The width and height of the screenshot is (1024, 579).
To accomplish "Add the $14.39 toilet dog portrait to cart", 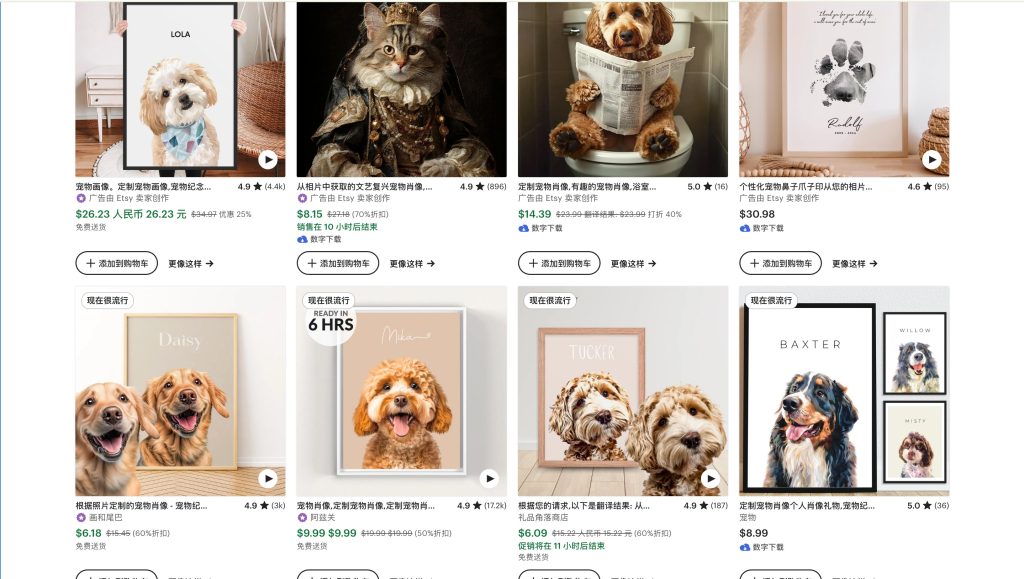I will tap(559, 264).
